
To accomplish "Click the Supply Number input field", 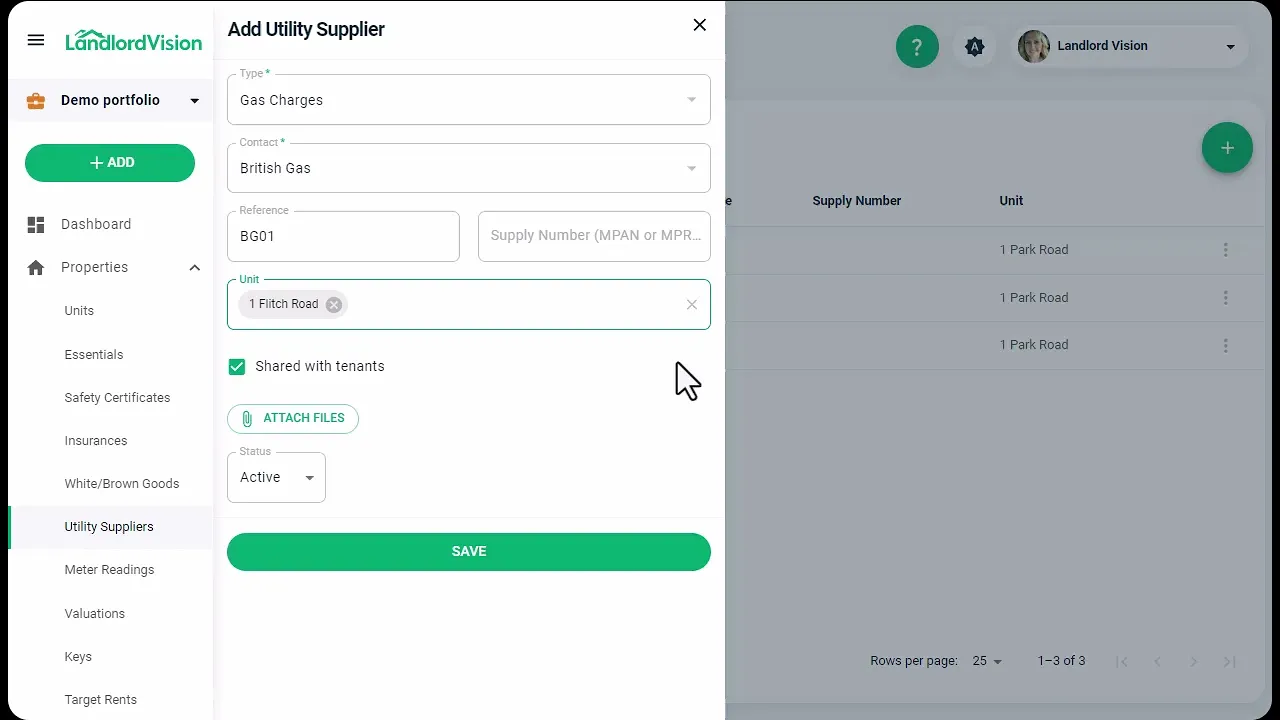I will click(594, 236).
